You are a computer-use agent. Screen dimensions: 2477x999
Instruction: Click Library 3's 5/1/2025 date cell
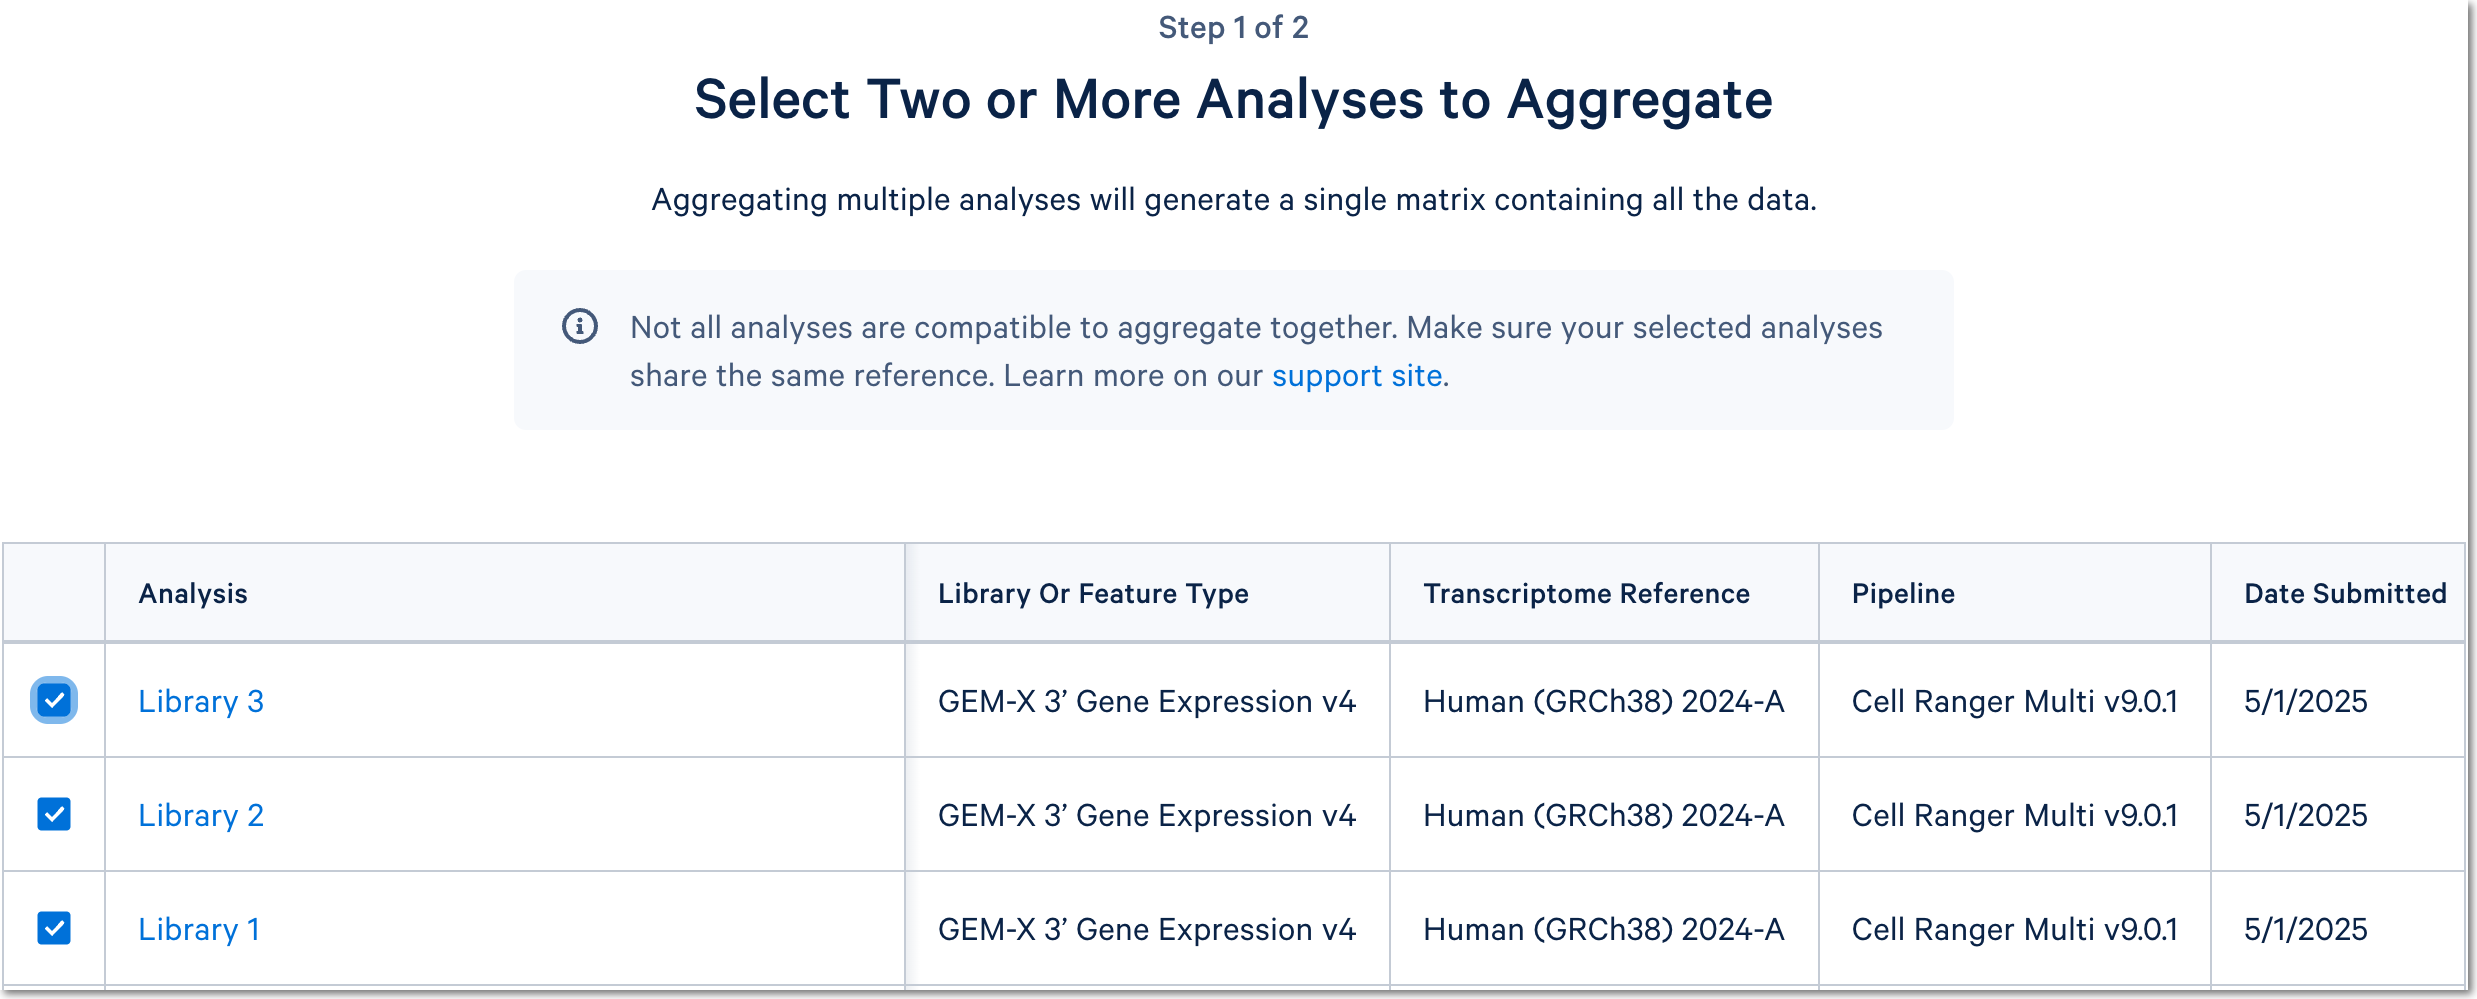pyautogui.click(x=2305, y=701)
